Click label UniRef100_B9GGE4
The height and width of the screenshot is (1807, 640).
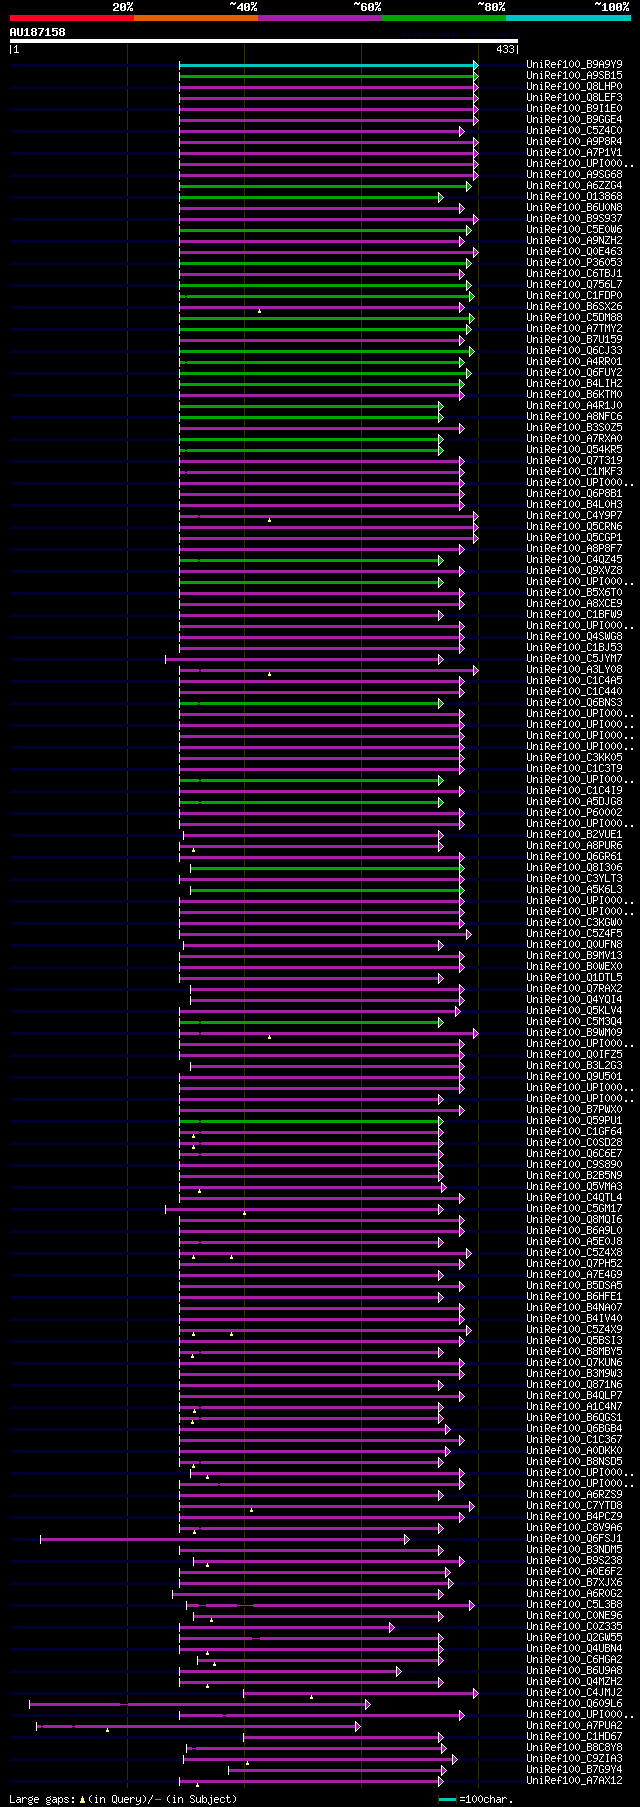(574, 120)
